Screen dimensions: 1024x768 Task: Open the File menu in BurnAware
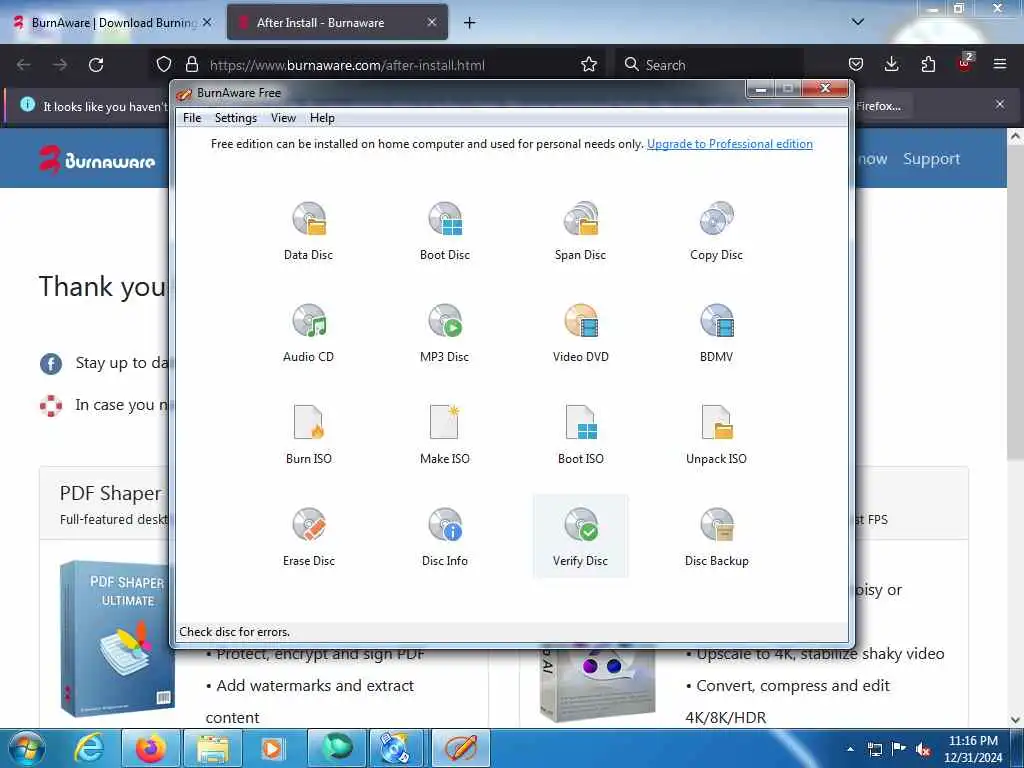192,118
